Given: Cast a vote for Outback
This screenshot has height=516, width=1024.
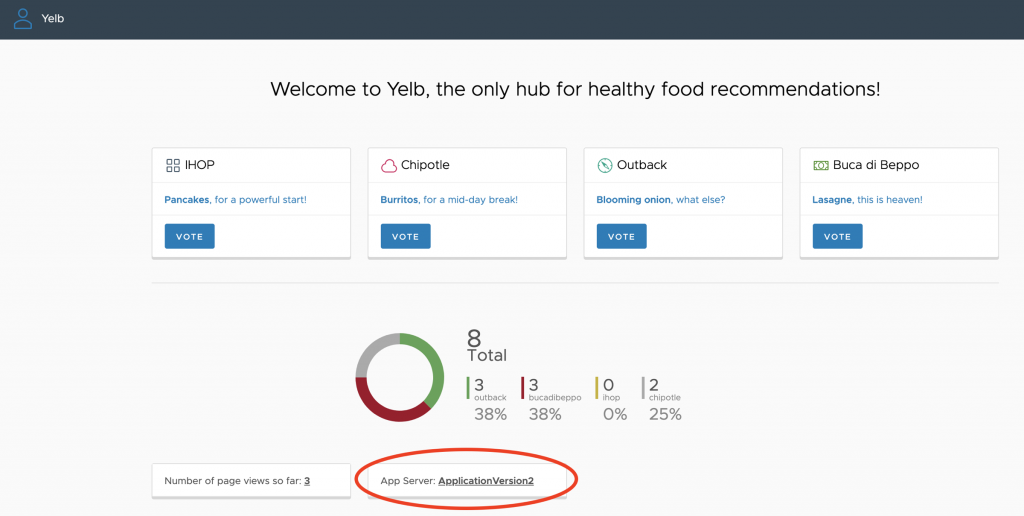Looking at the screenshot, I should [621, 236].
